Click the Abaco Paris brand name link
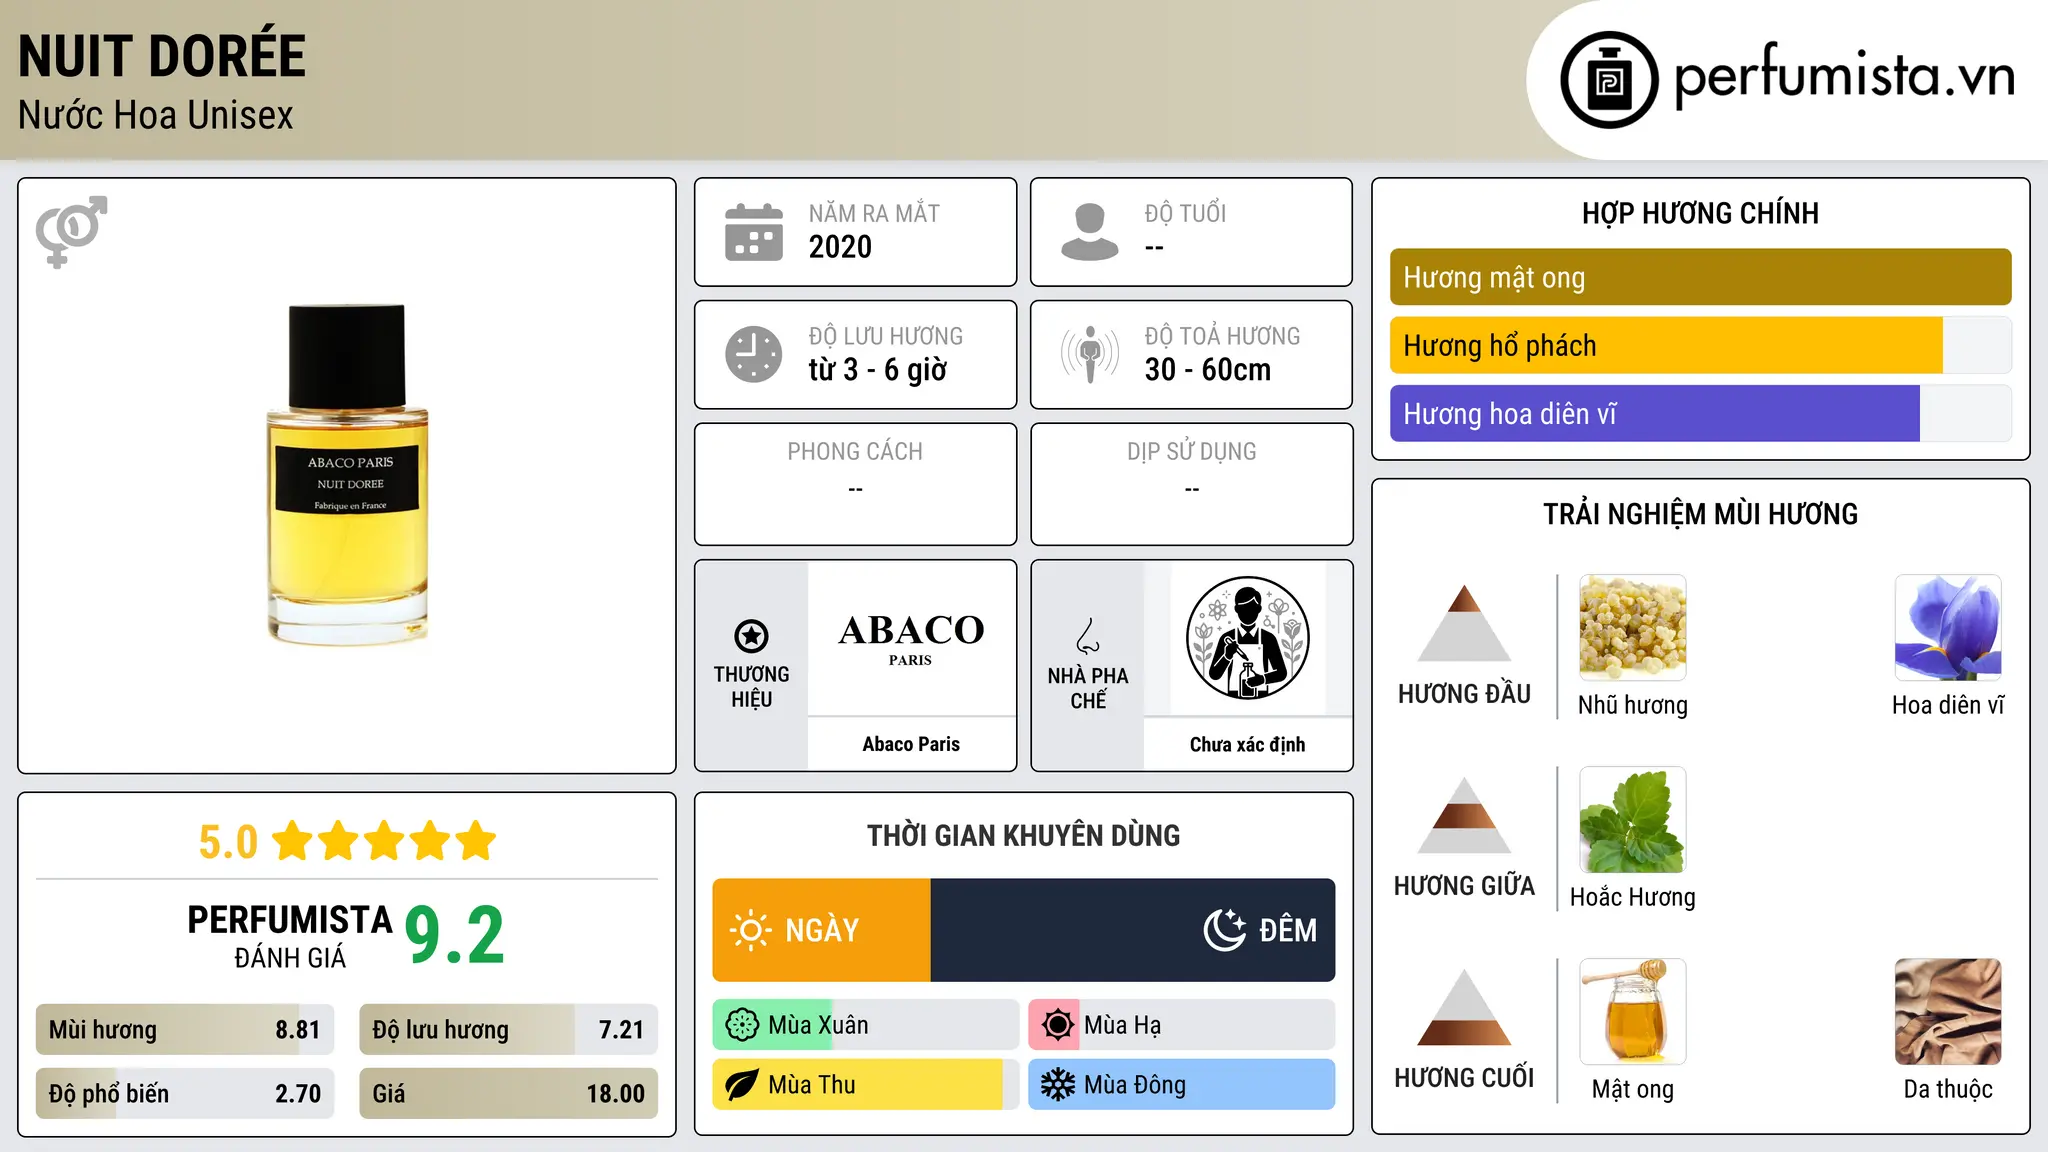The width and height of the screenshot is (2048, 1152). coord(911,744)
